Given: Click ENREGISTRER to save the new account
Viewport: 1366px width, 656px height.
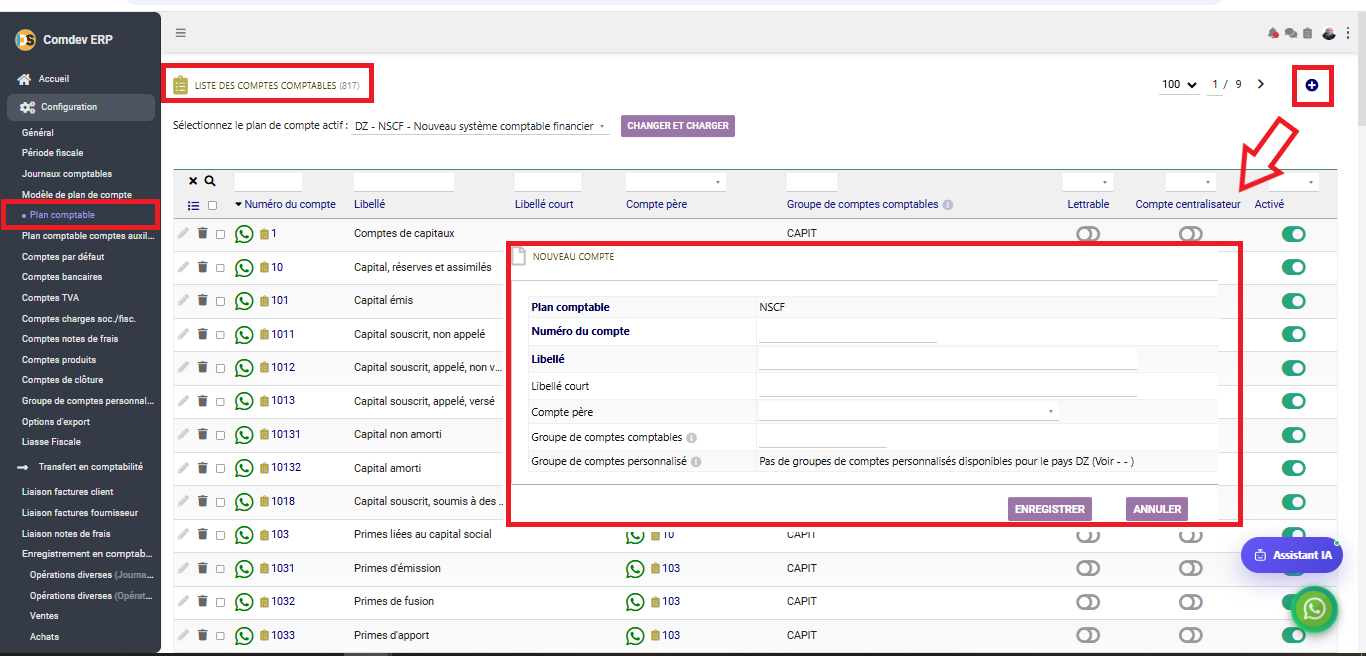Looking at the screenshot, I should [1050, 509].
